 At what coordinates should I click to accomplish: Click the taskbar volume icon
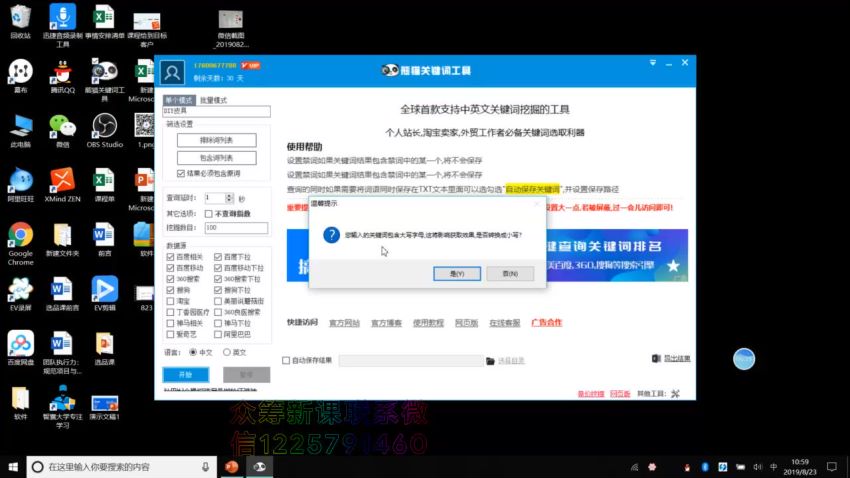pos(757,467)
